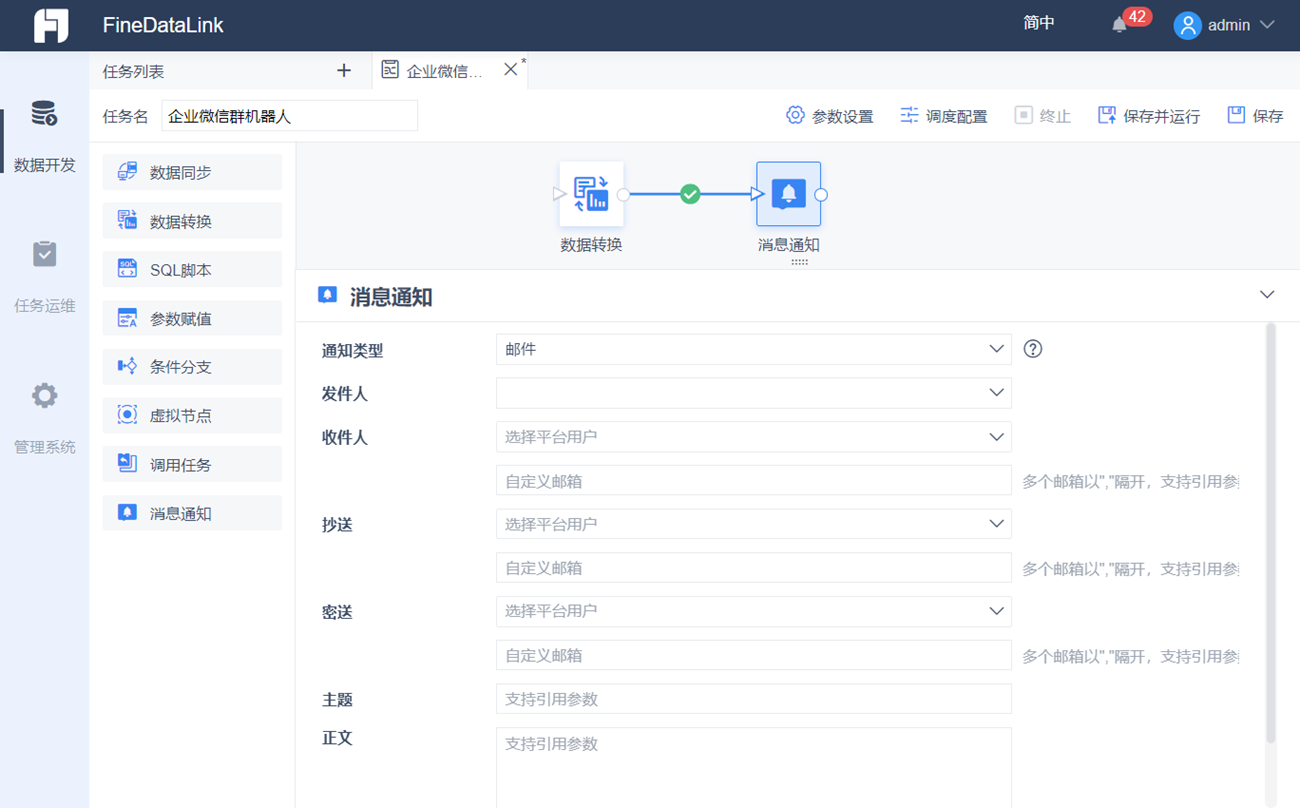The width and height of the screenshot is (1300, 808).
Task: Open 任务运维 in the left sidebar
Action: pyautogui.click(x=45, y=277)
